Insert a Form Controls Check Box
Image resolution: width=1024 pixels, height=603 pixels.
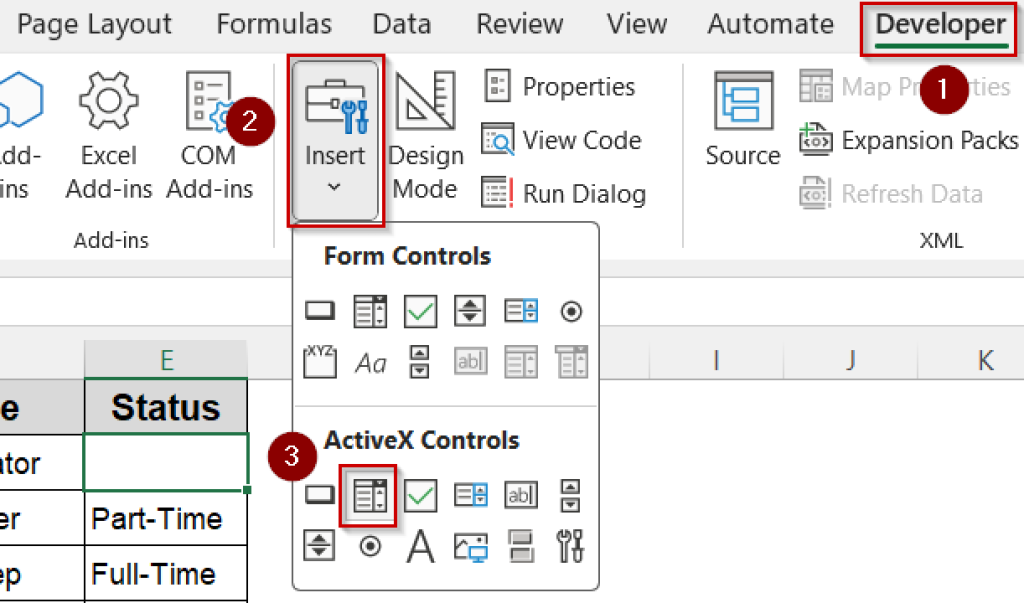click(x=420, y=310)
